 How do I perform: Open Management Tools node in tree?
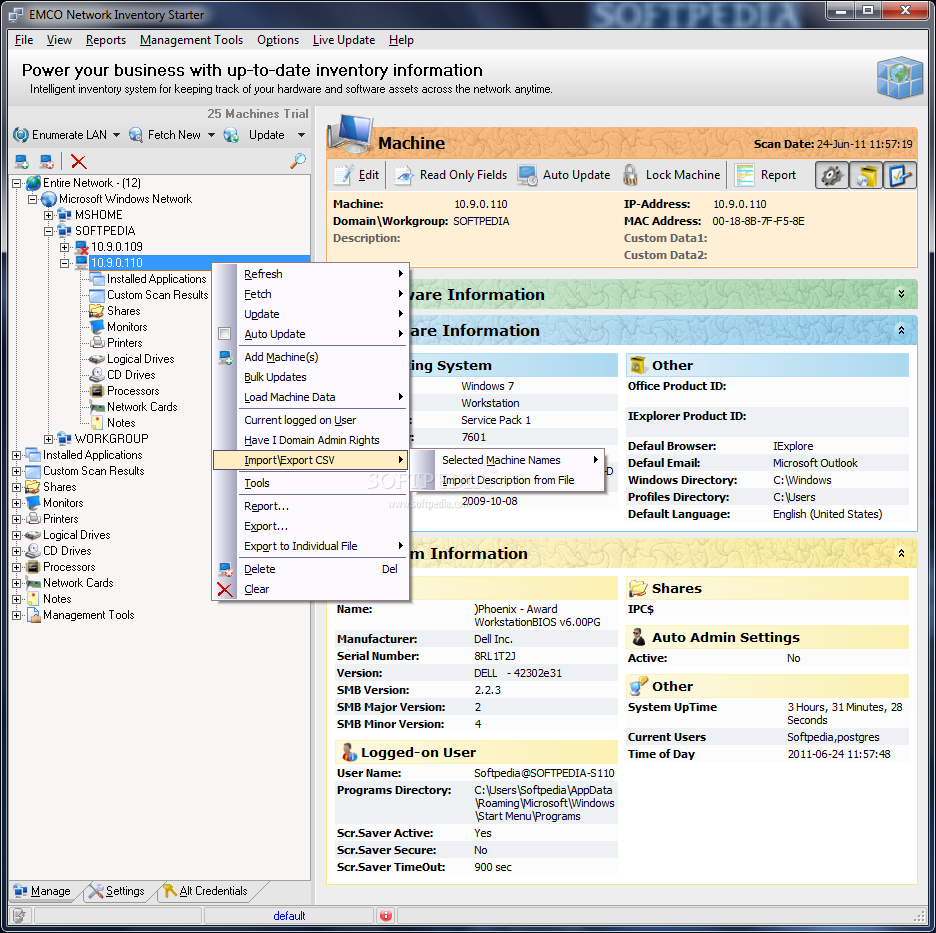pos(88,615)
